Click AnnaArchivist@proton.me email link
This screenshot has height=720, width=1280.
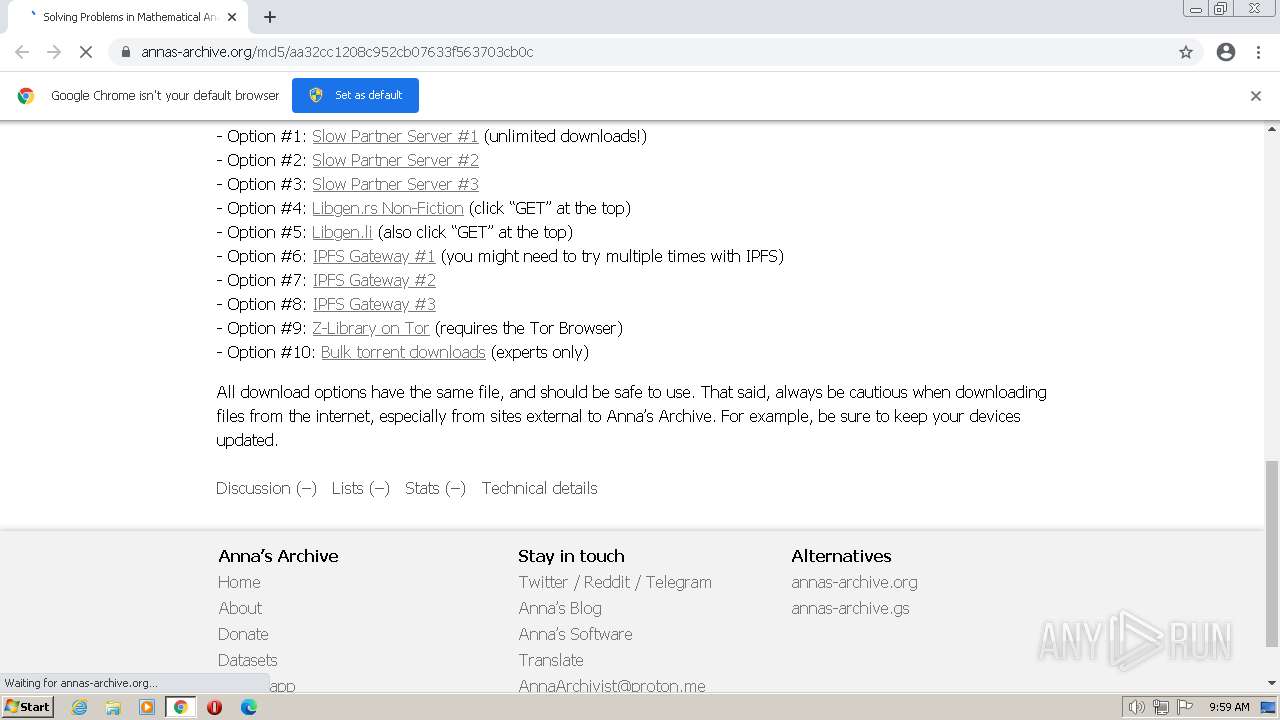click(x=612, y=686)
